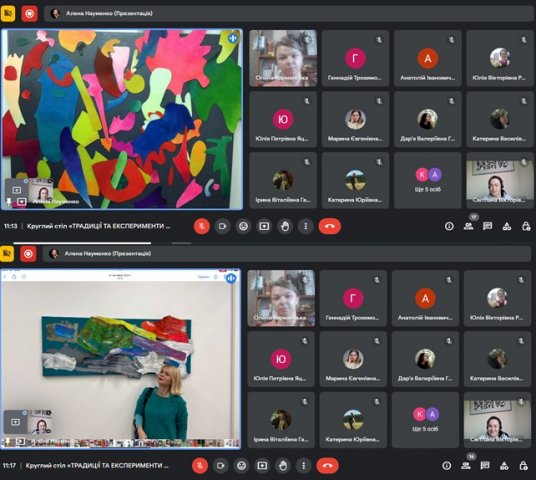Select the abstract painting presentation tile

coord(122,119)
